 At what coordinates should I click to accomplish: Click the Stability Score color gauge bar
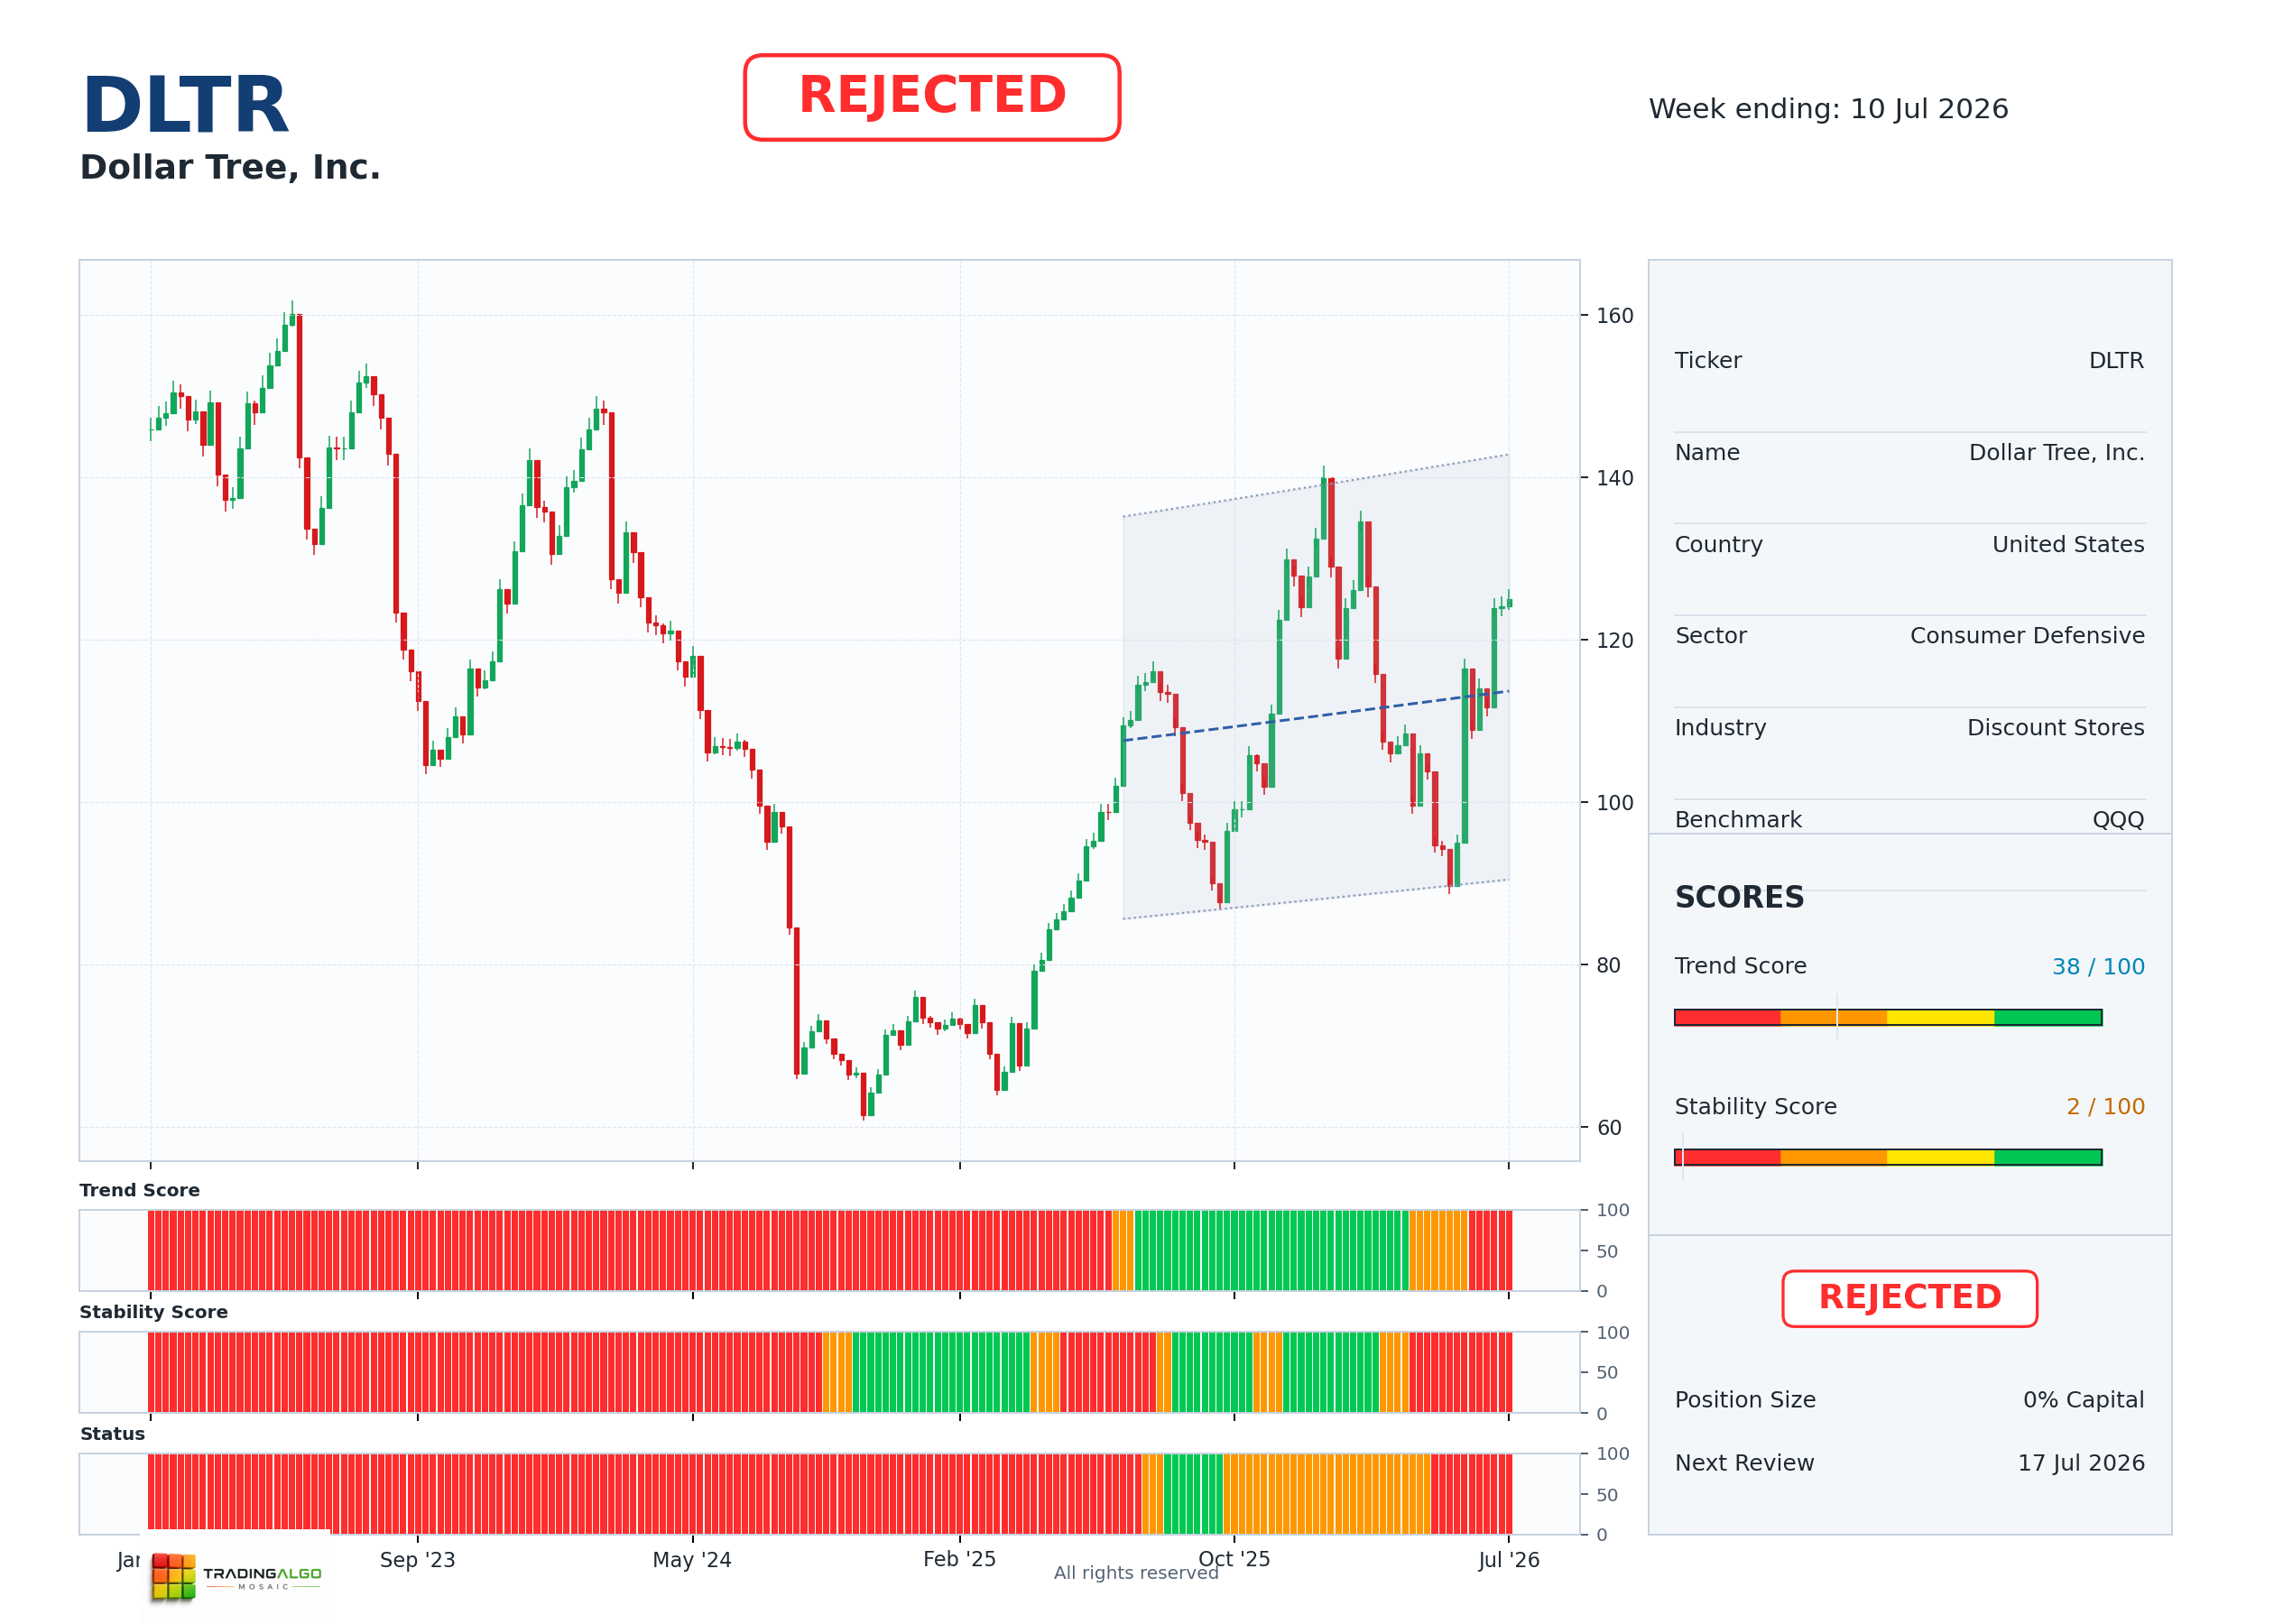(1887, 1157)
